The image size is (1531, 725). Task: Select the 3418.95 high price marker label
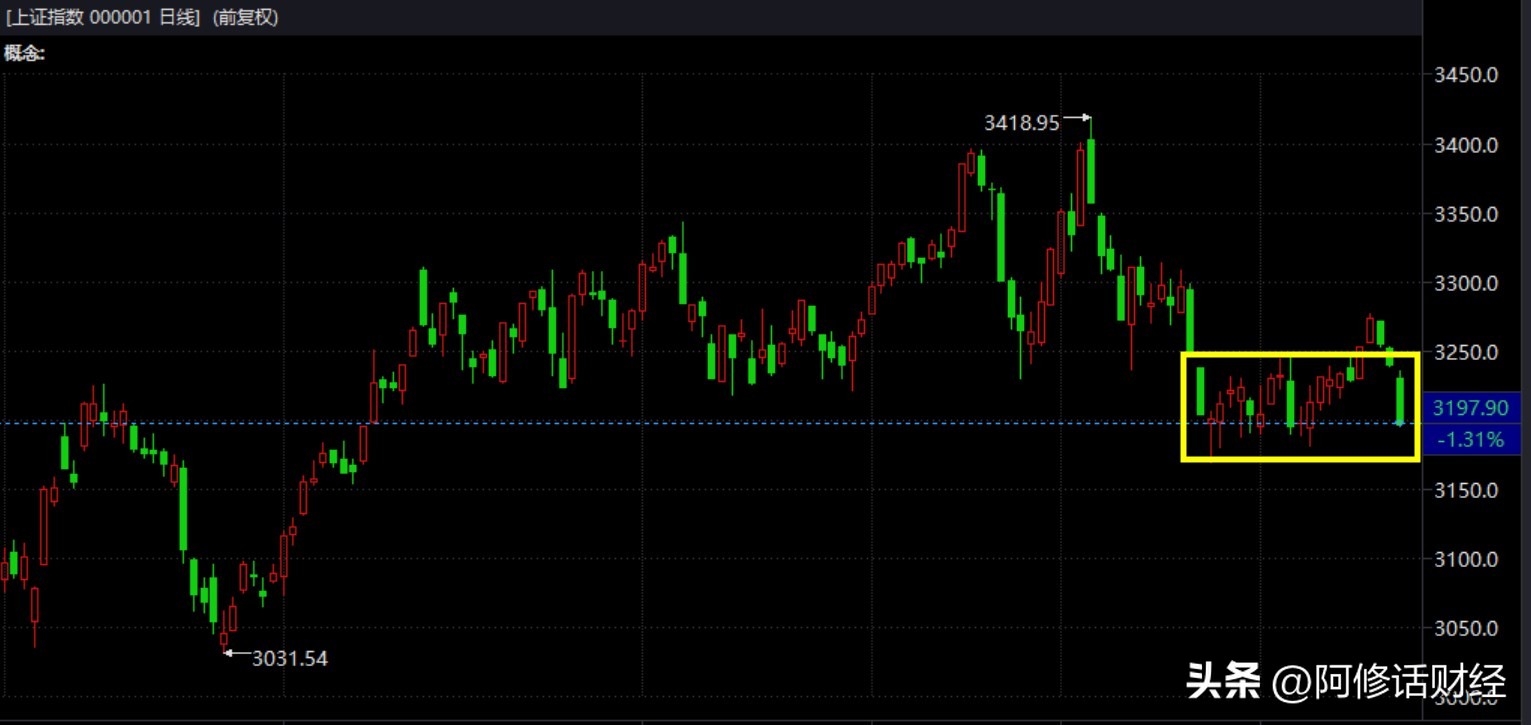coord(1021,123)
